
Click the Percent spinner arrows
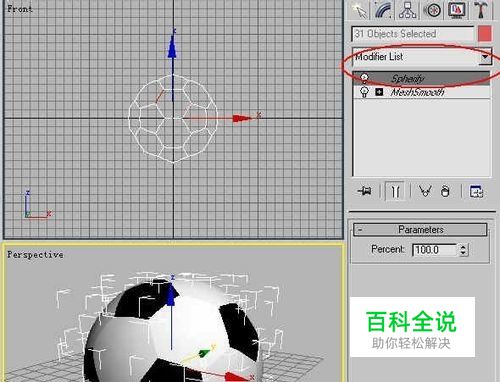pyautogui.click(x=463, y=250)
